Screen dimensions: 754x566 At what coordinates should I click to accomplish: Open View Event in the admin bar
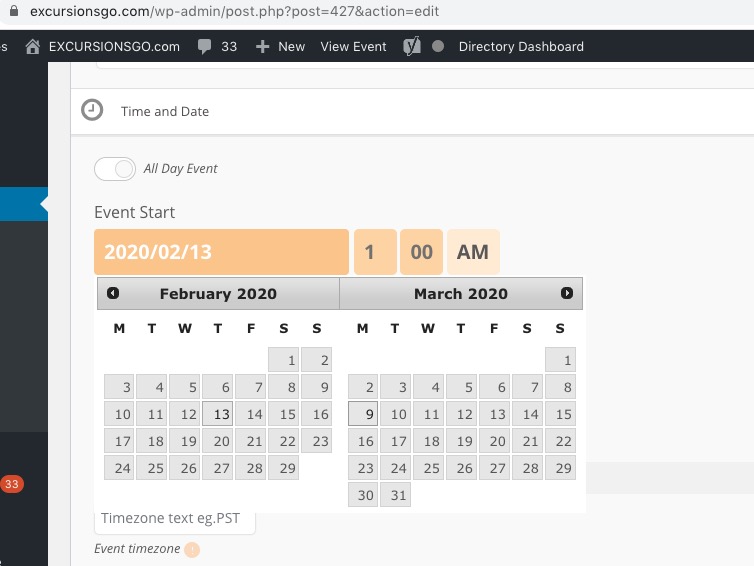[353, 46]
